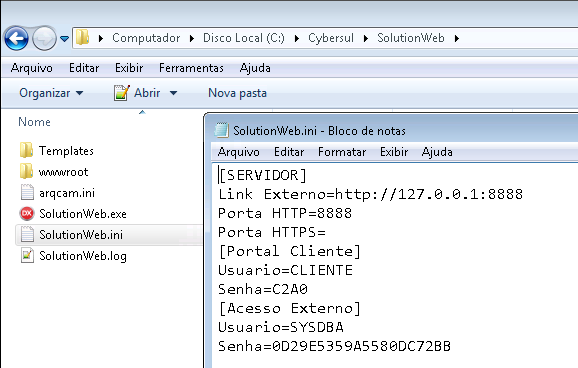Select the SolutionWeb.log file name

point(83,256)
